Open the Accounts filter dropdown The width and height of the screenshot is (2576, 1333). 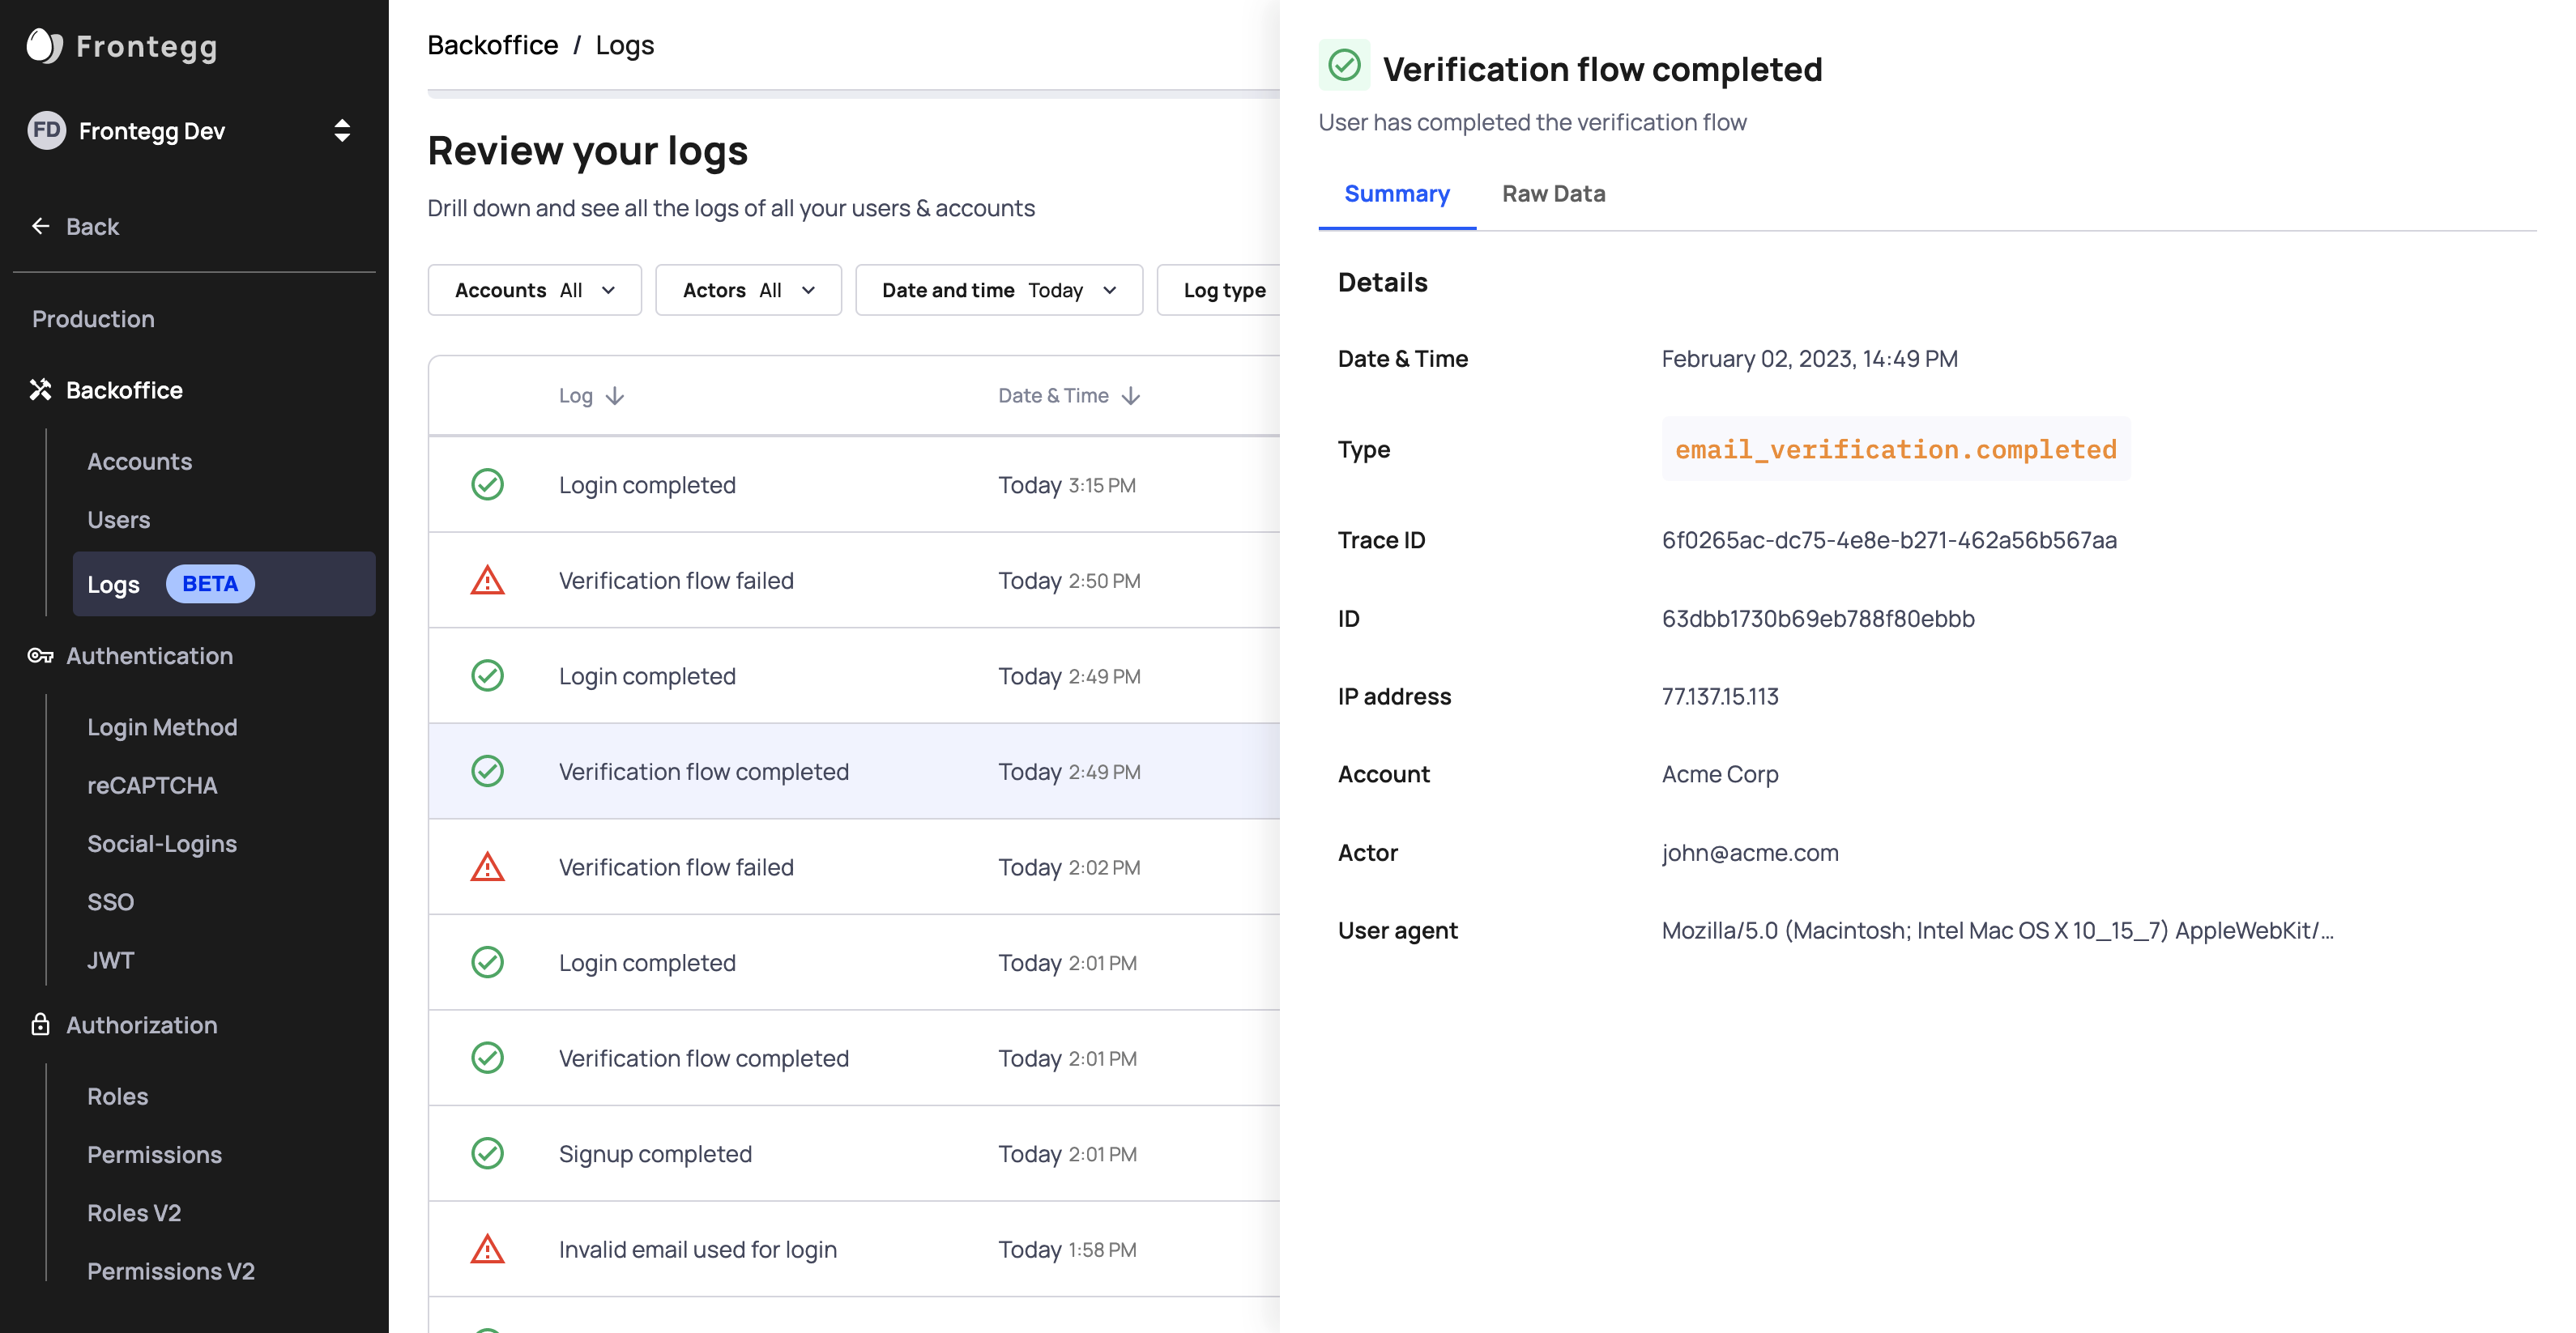point(534,290)
